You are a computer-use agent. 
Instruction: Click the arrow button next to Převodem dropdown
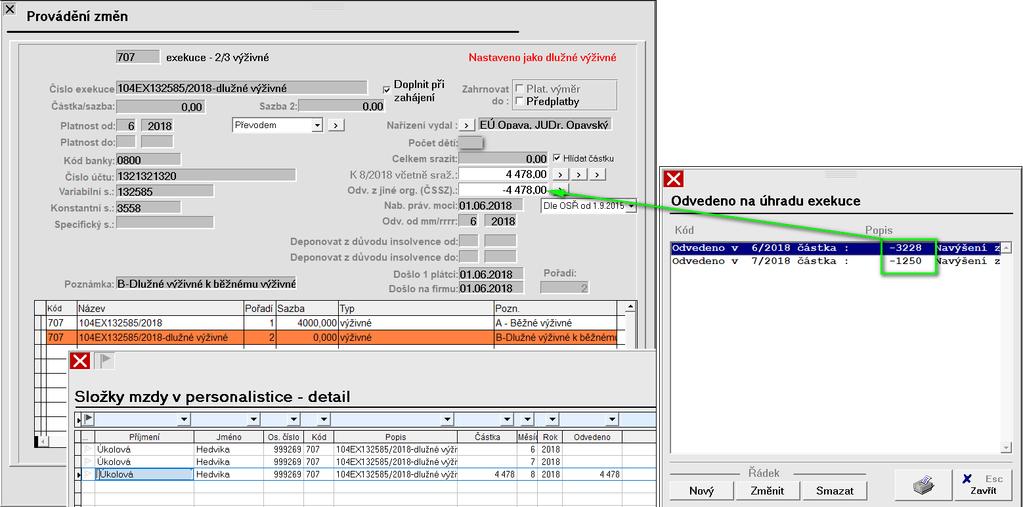click(336, 125)
